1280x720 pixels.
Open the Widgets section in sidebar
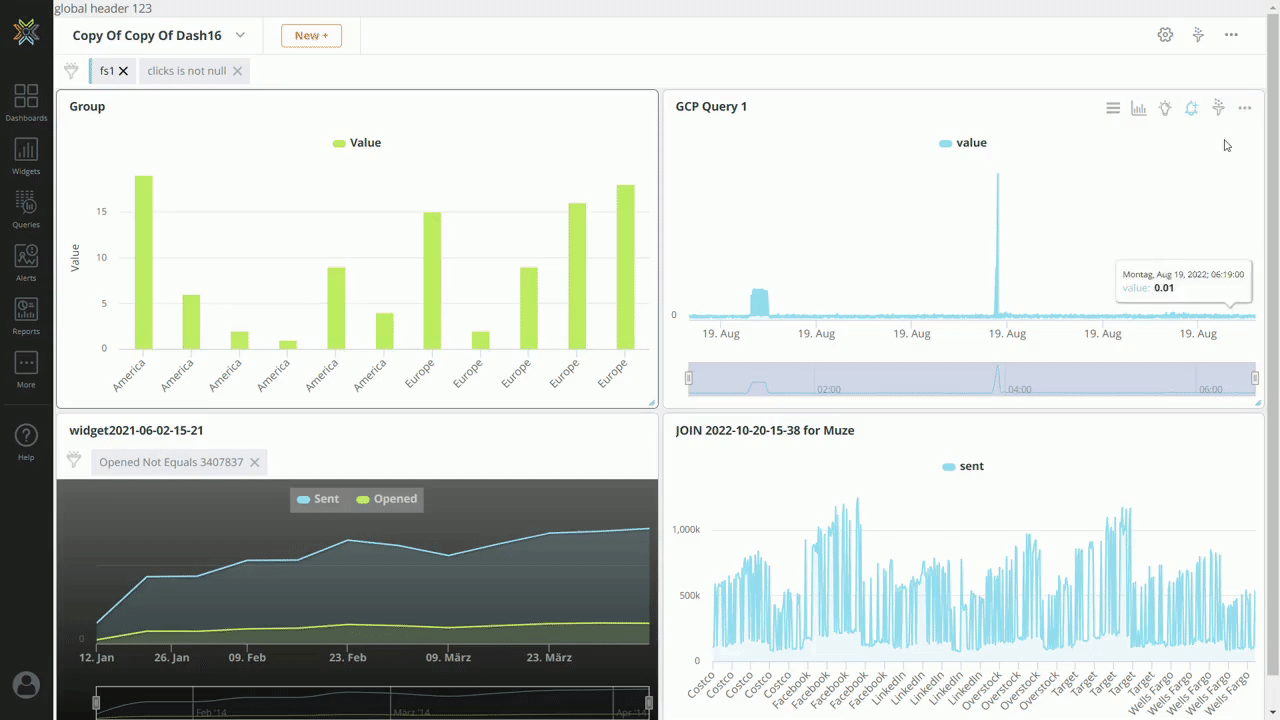pyautogui.click(x=26, y=156)
